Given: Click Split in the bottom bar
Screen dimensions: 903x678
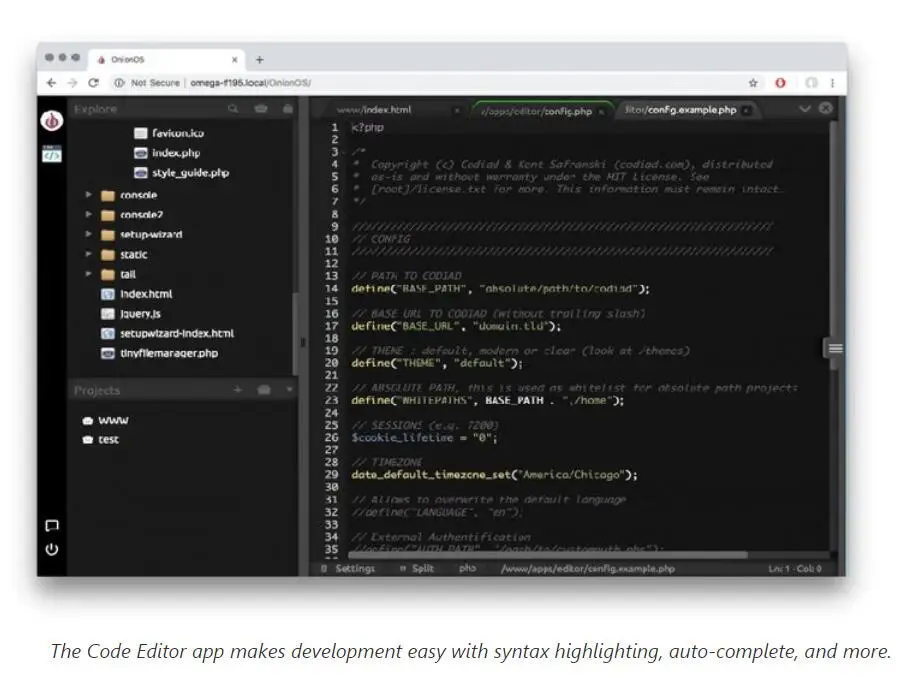Looking at the screenshot, I should [417, 569].
